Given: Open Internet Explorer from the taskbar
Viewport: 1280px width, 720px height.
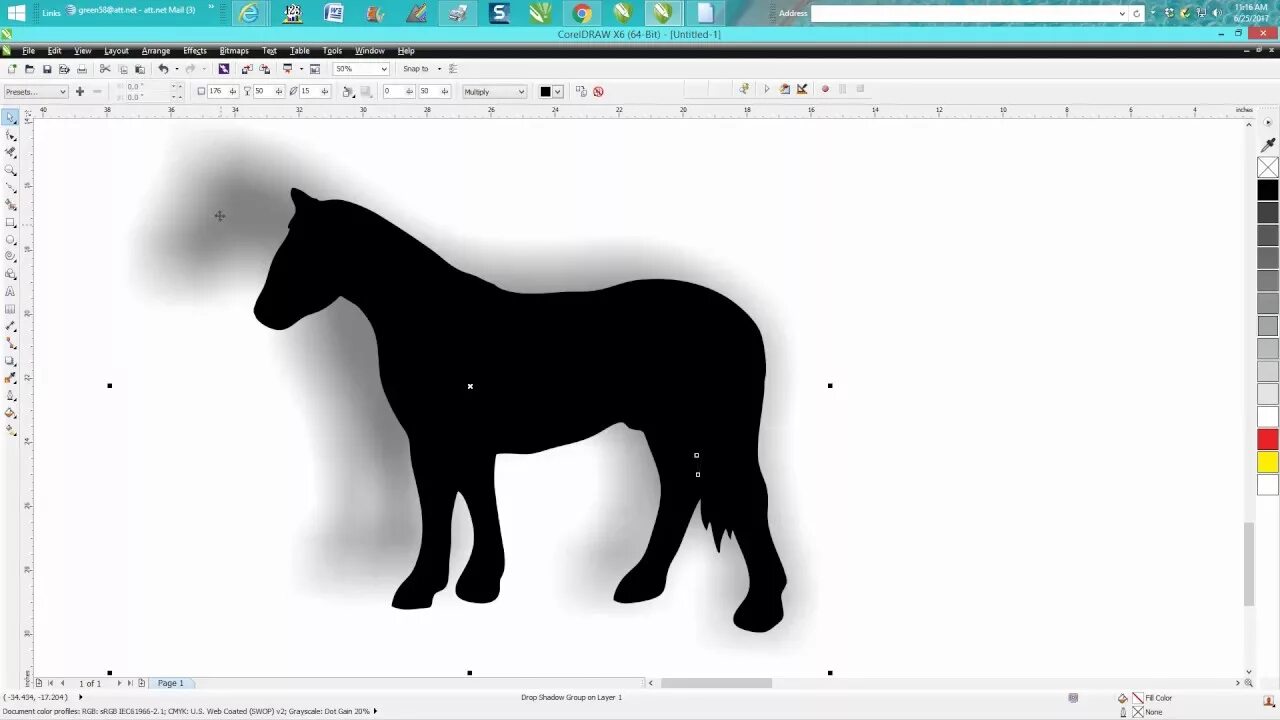Looking at the screenshot, I should [x=249, y=13].
